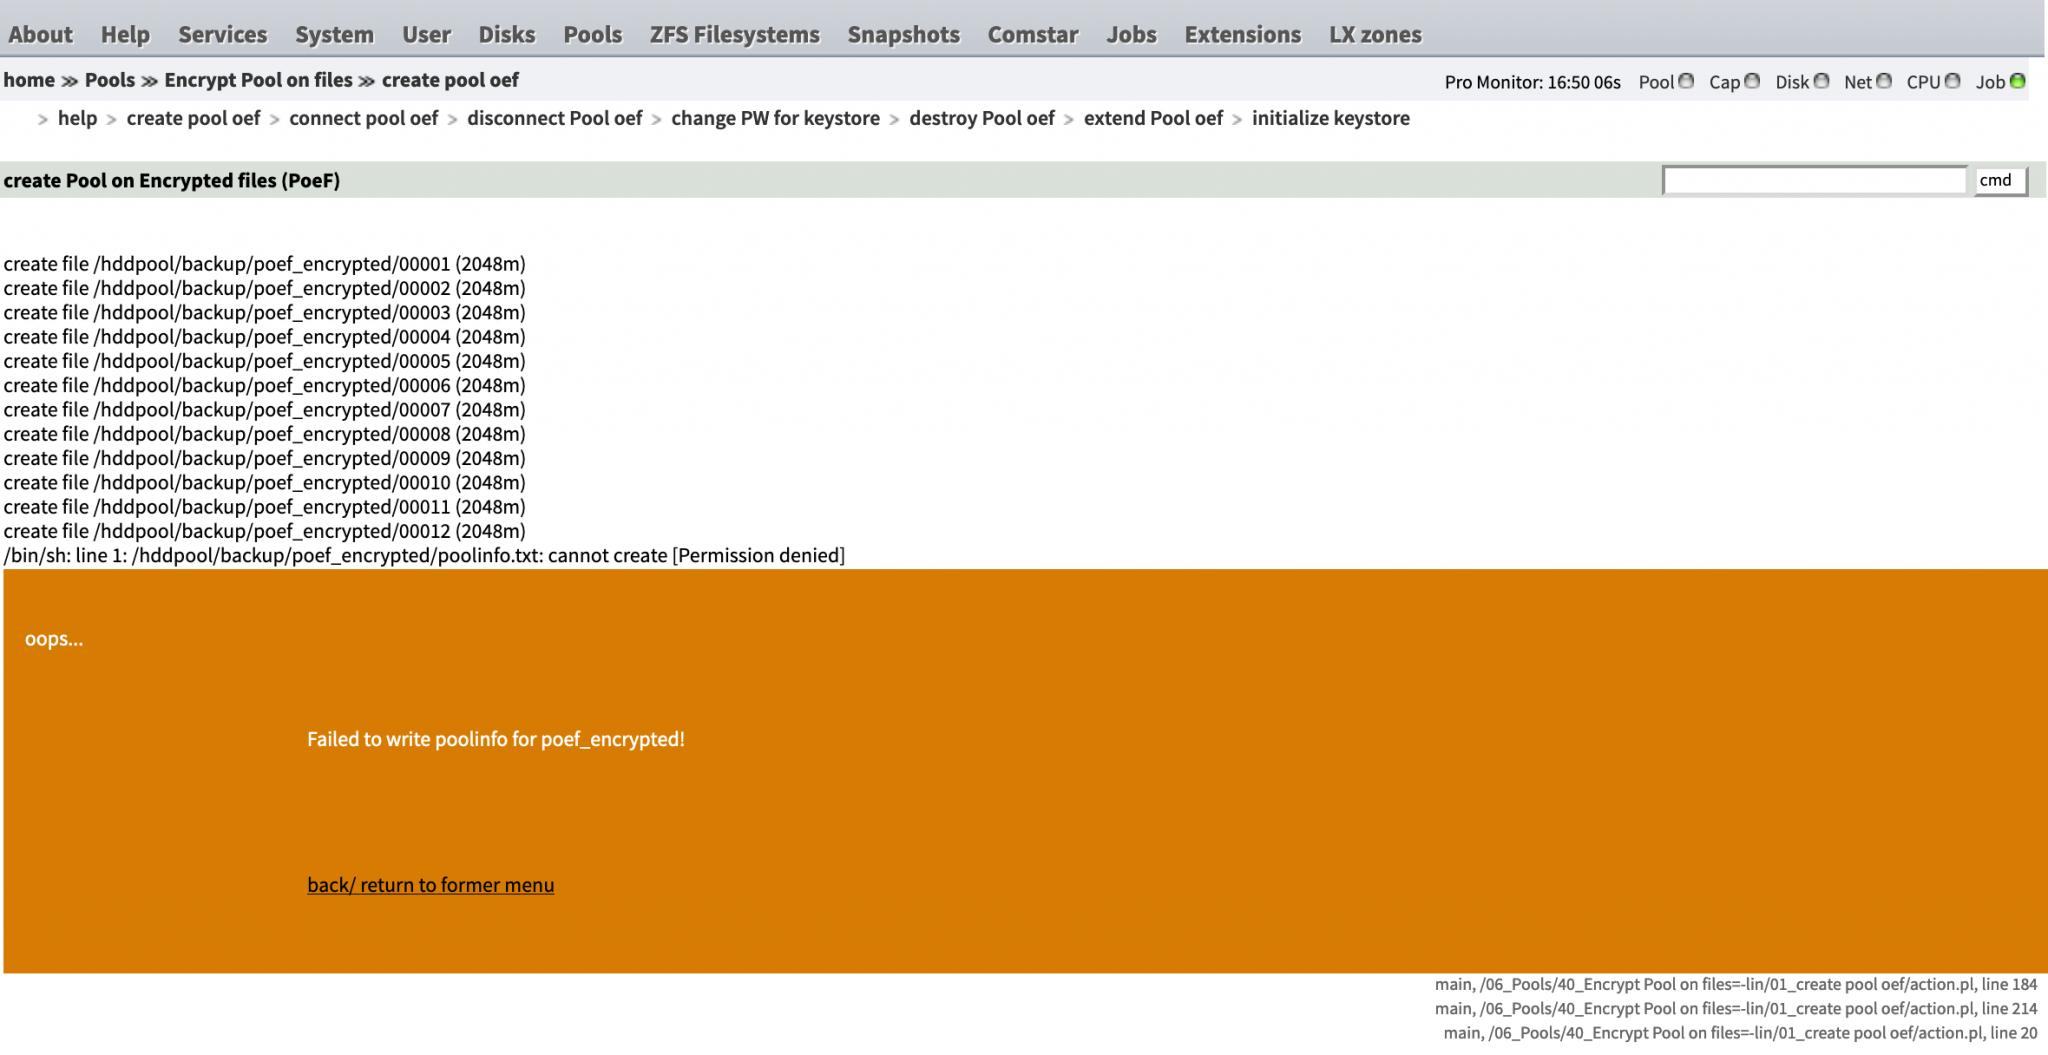The height and width of the screenshot is (1055, 2048).
Task: Select connect pool oef submenu
Action: tap(363, 118)
